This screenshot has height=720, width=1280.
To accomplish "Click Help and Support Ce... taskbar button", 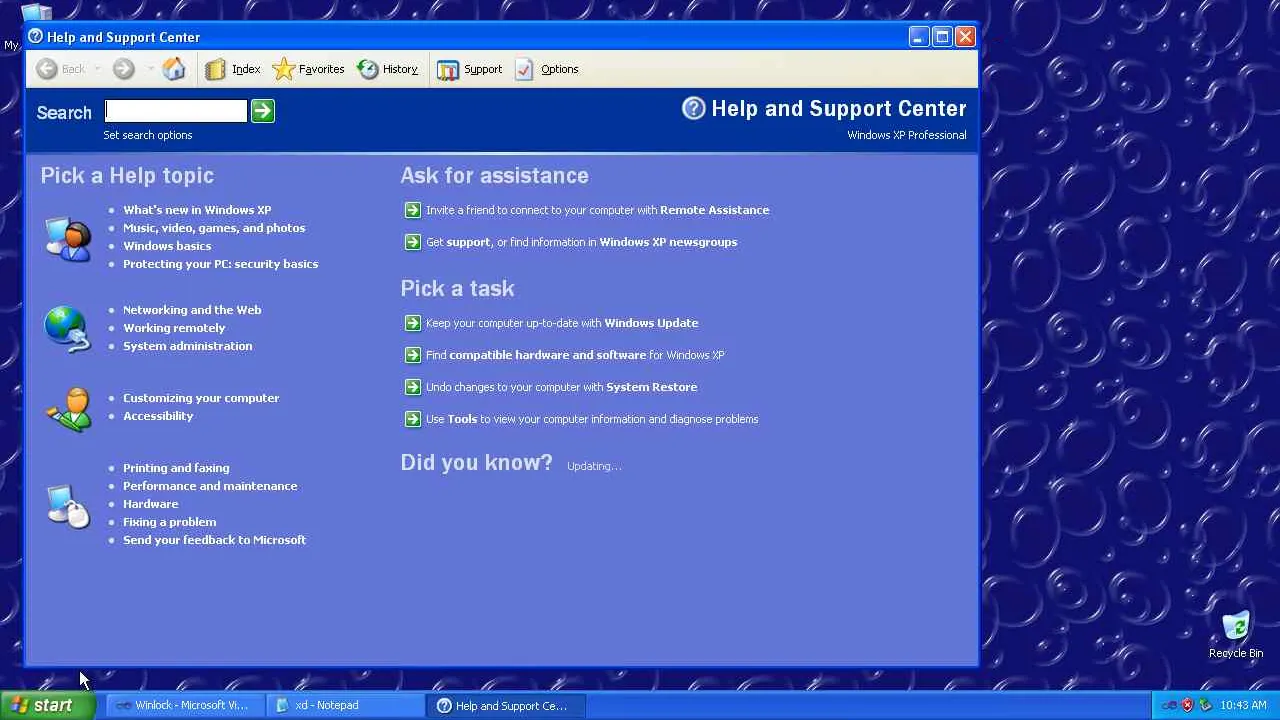I will point(506,705).
